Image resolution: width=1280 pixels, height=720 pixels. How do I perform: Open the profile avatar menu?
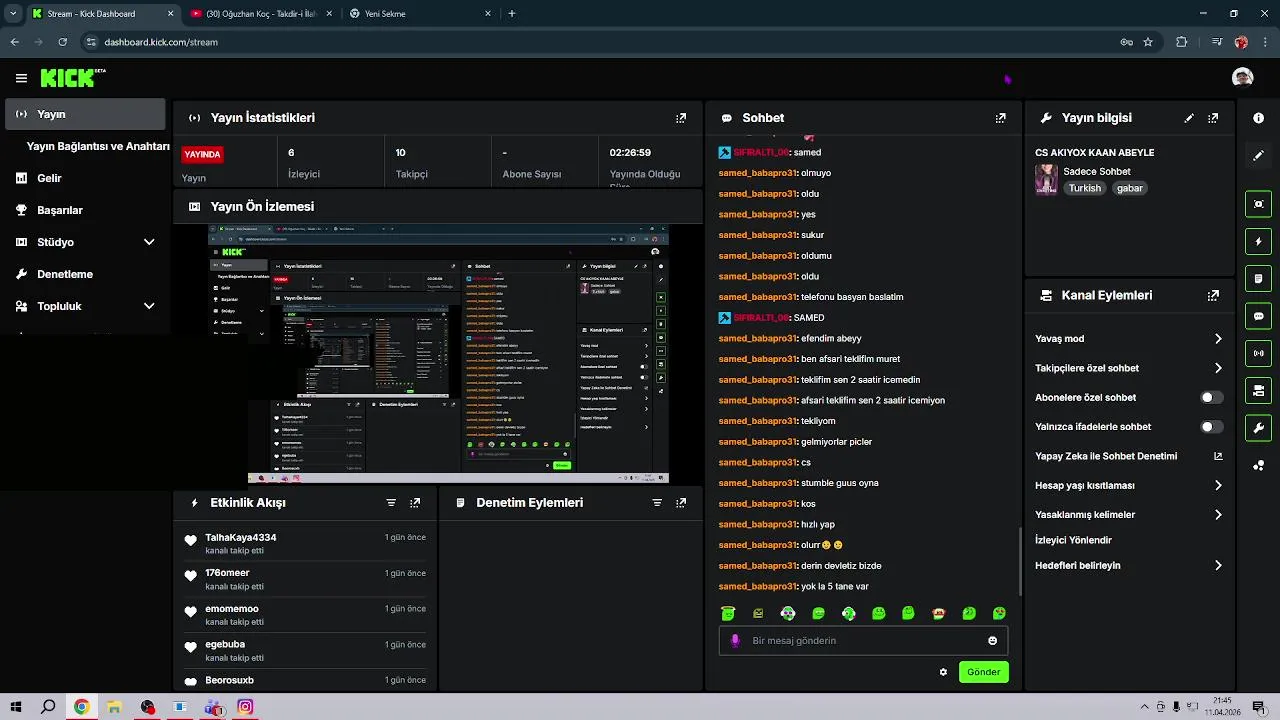[x=1242, y=78]
